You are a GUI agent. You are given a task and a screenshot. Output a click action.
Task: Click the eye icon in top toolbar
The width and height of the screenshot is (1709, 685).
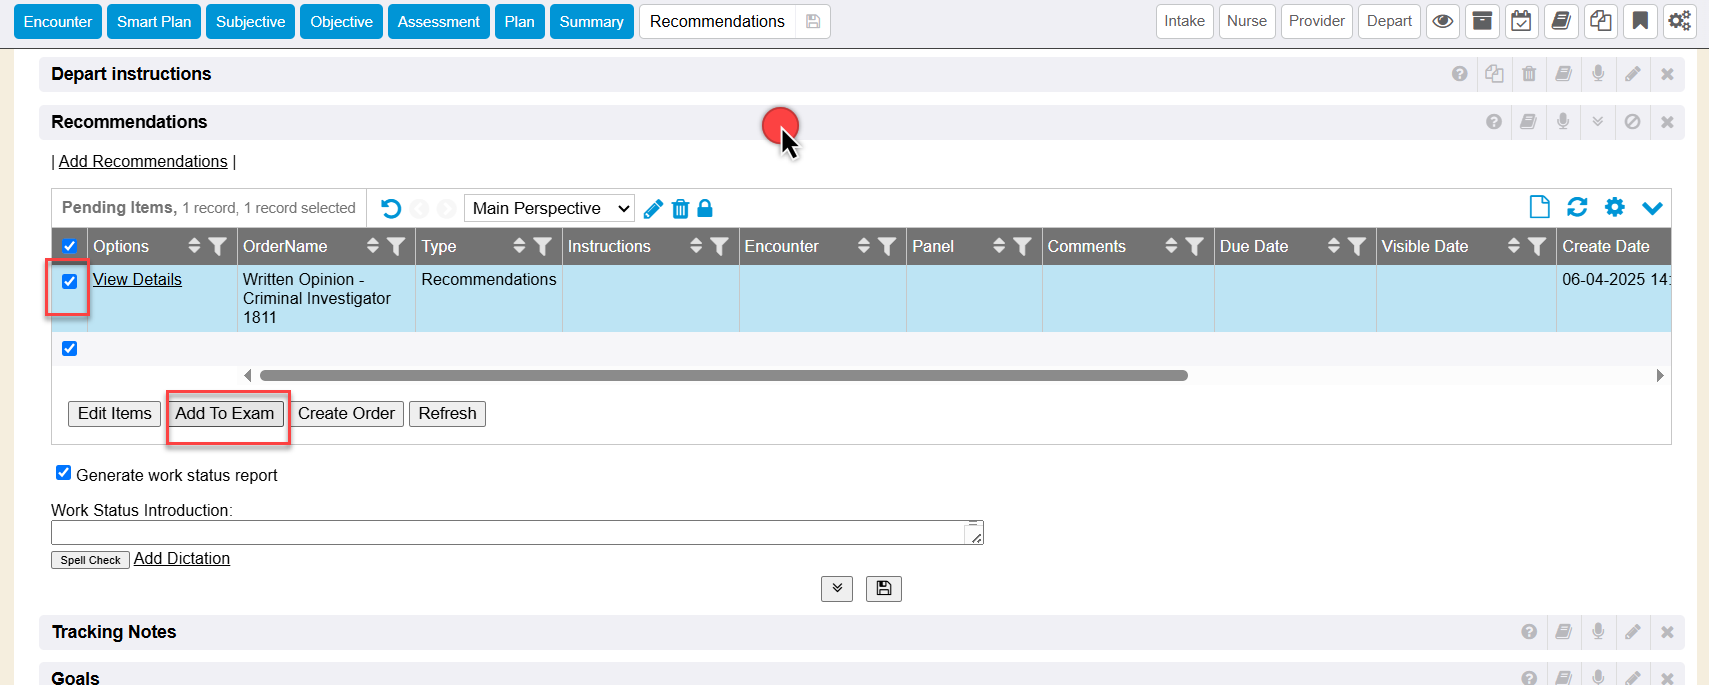[1442, 21]
